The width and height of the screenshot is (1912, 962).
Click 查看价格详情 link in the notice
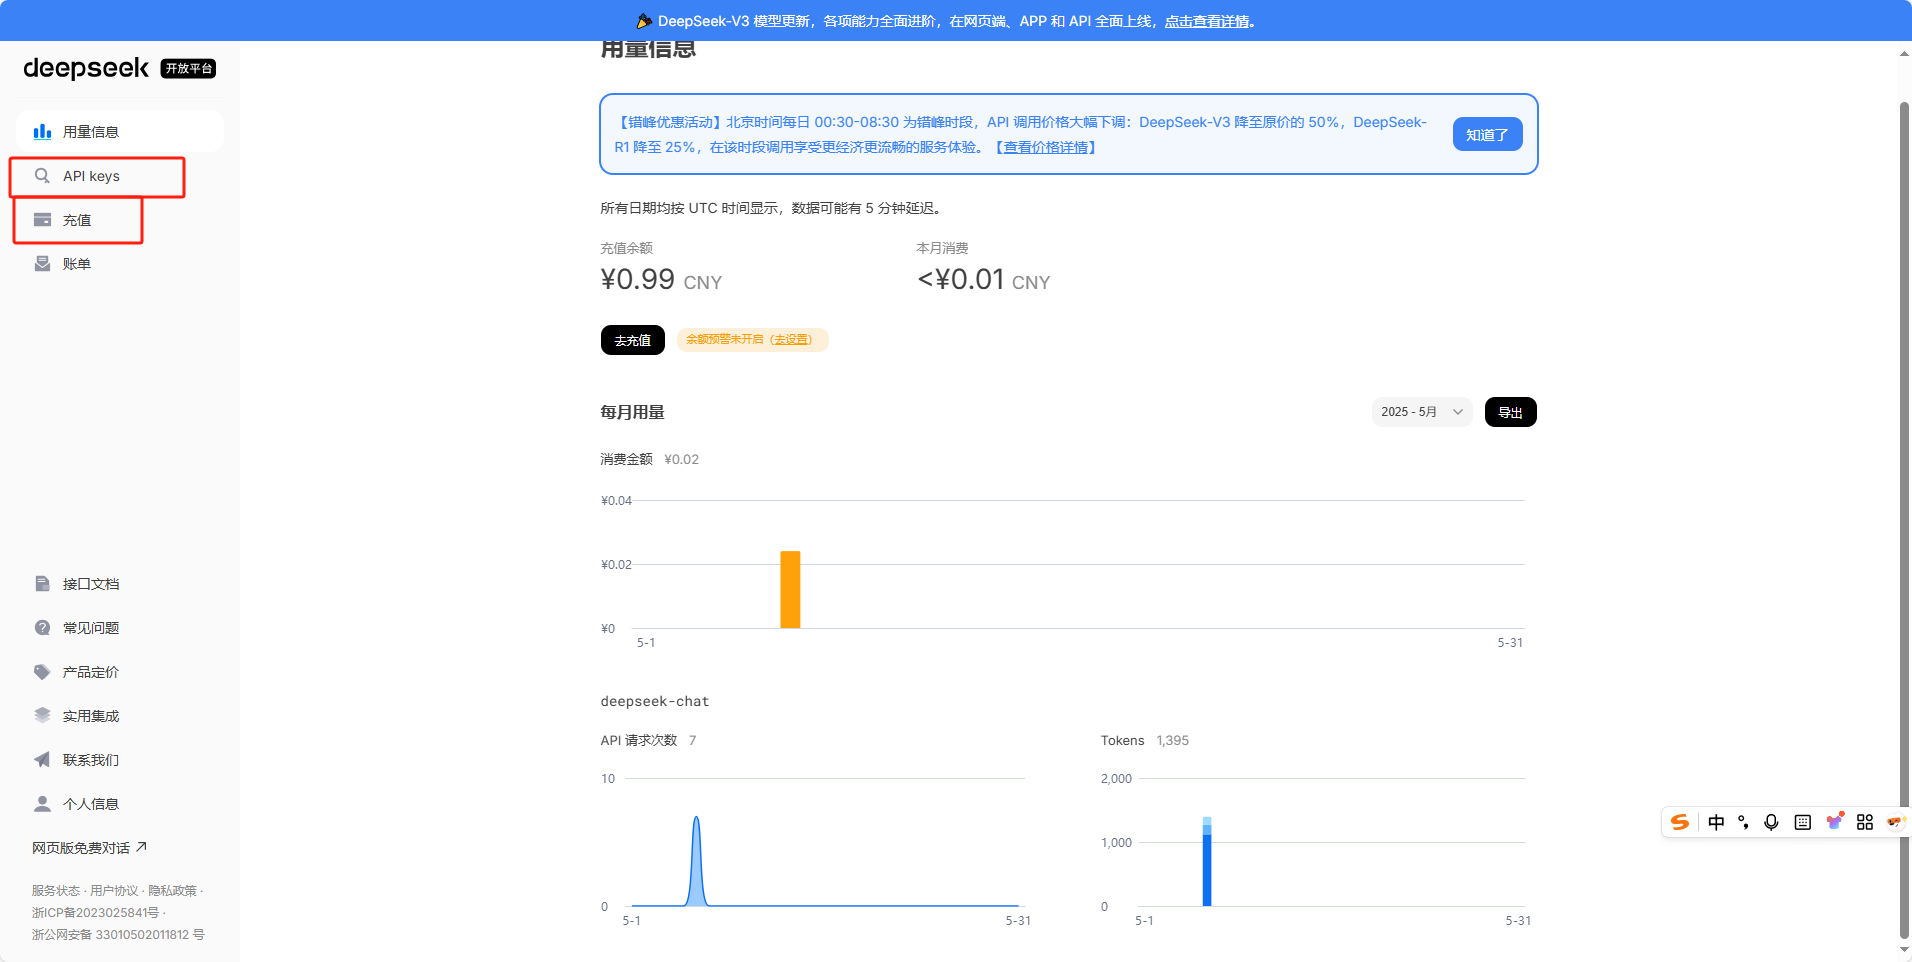click(1045, 147)
